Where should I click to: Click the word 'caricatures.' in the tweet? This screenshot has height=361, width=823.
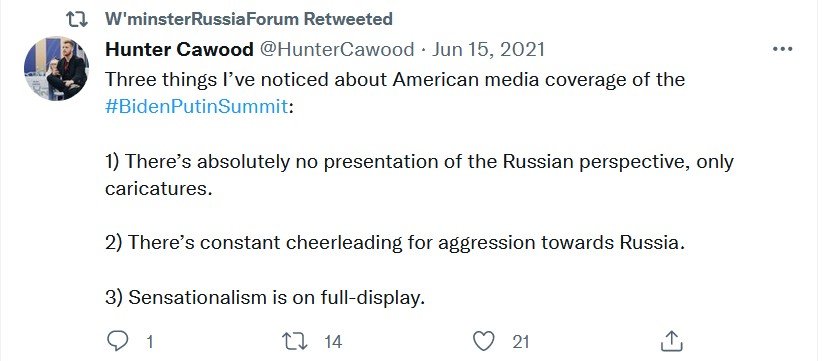click(x=159, y=189)
